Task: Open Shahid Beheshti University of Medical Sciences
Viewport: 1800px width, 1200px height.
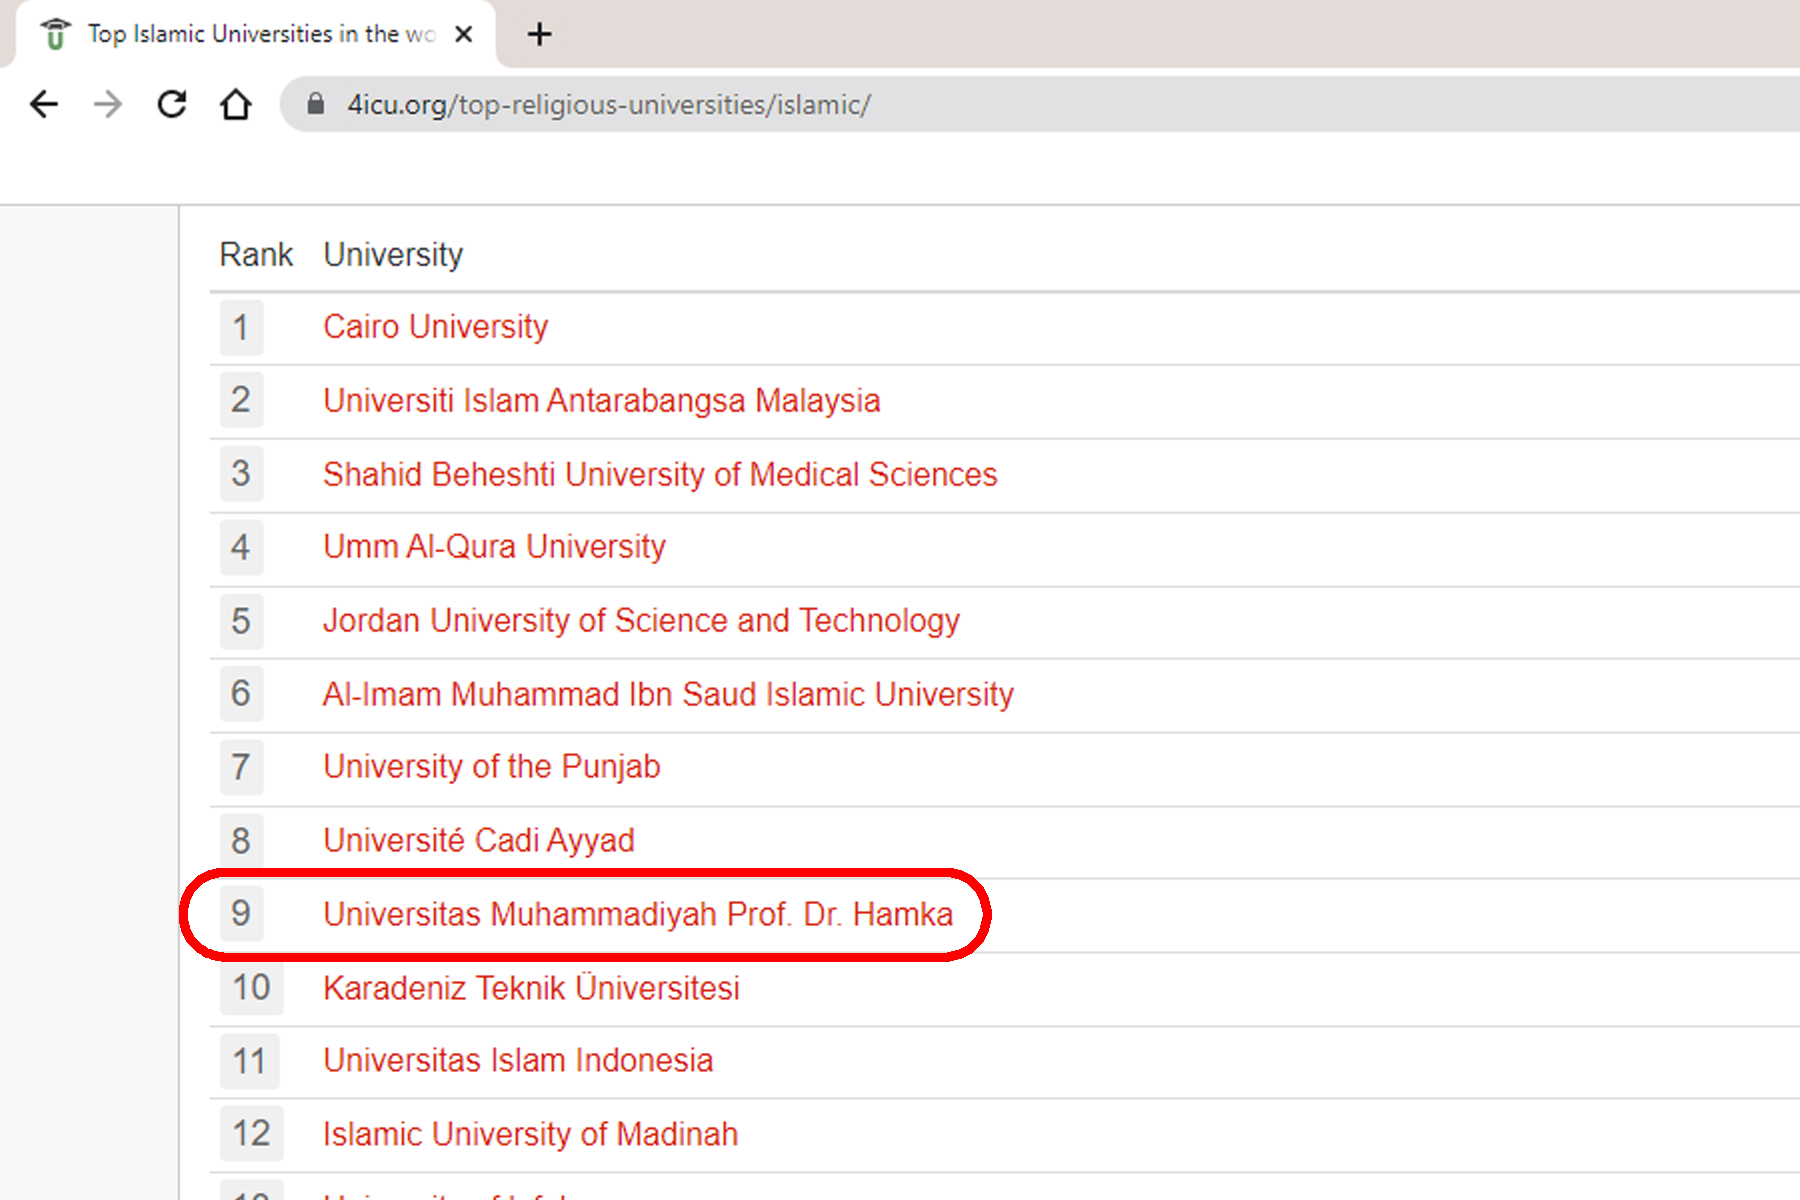Action: [660, 474]
